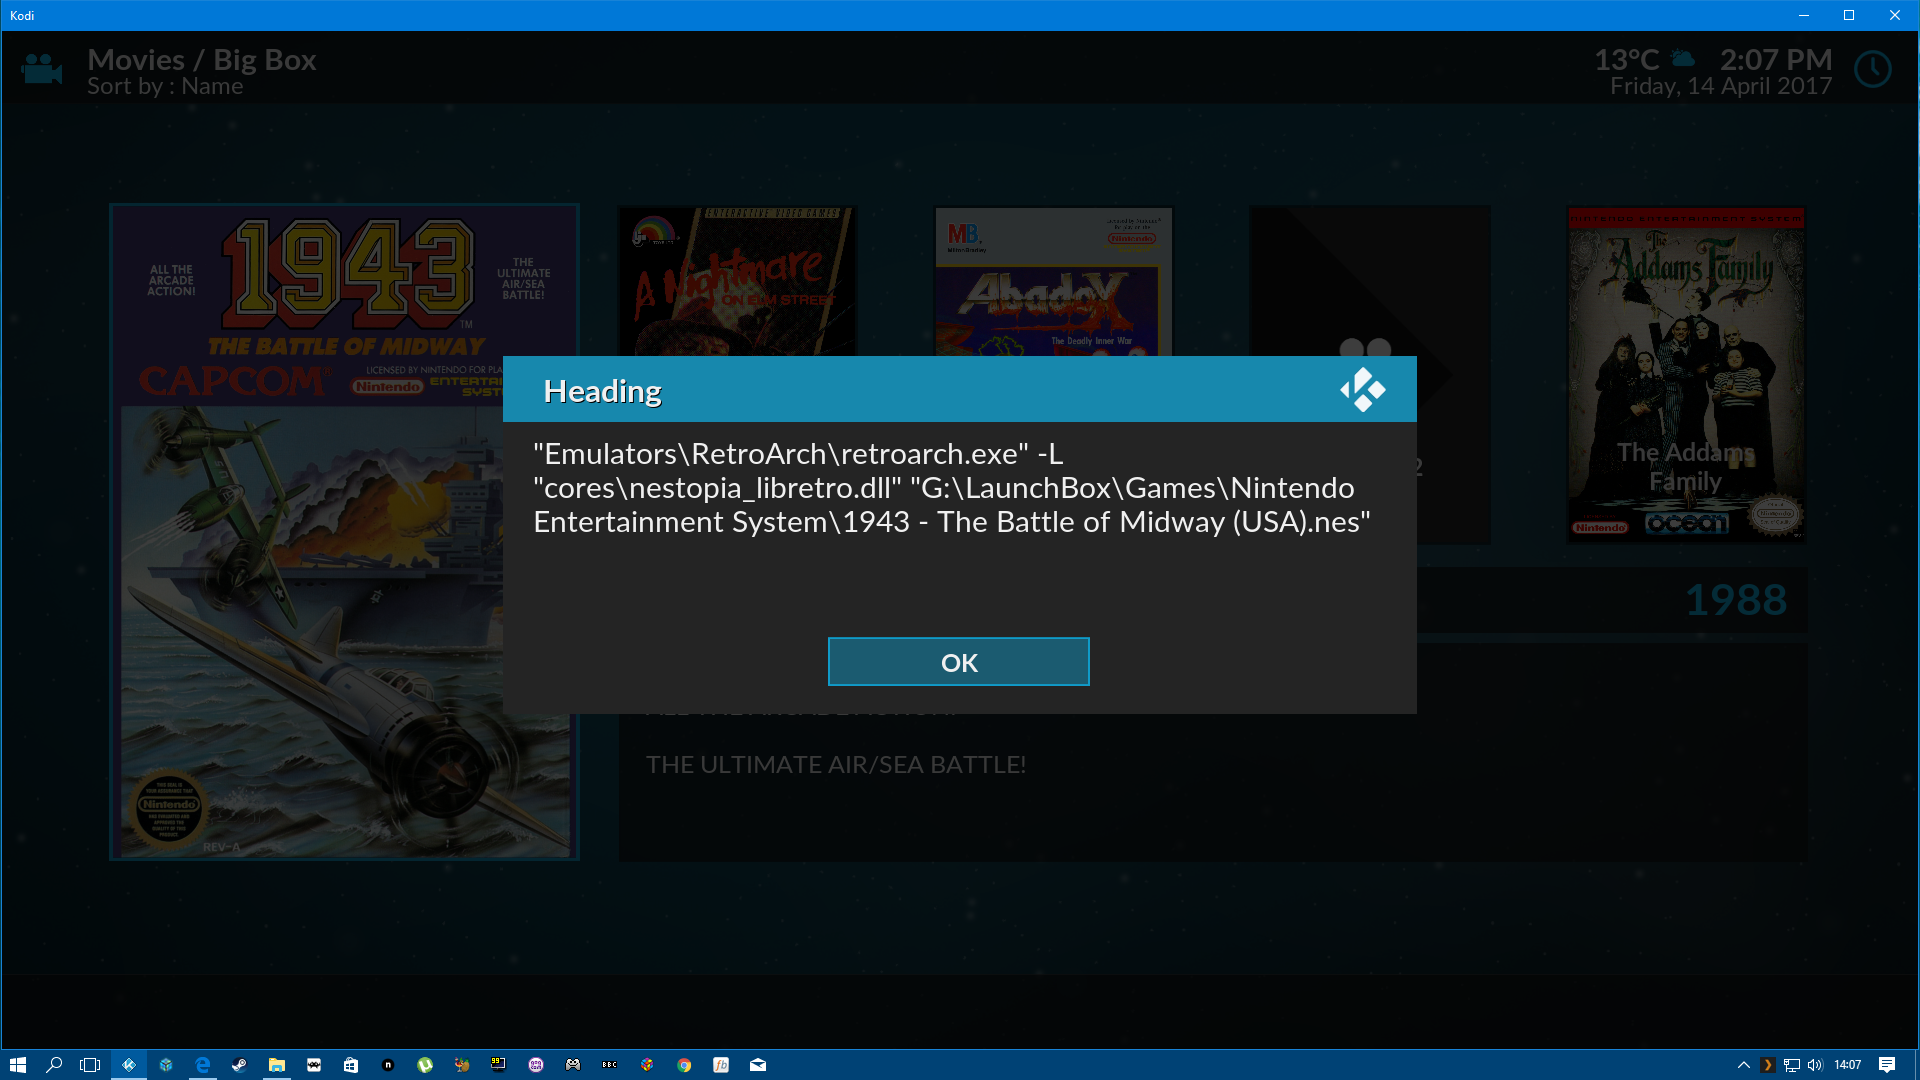
Task: Open the colorful cube app on the taskbar
Action: [647, 1065]
